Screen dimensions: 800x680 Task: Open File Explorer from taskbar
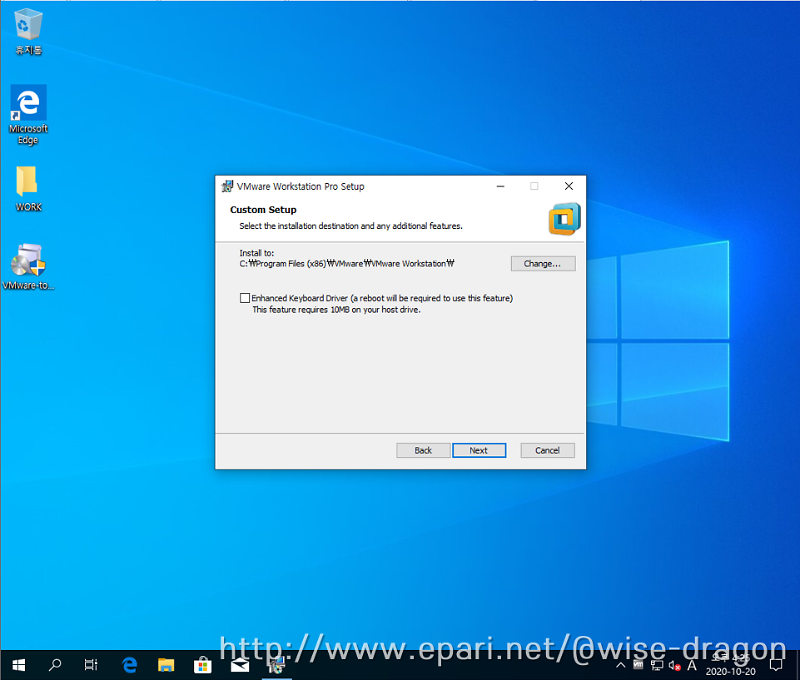166,665
